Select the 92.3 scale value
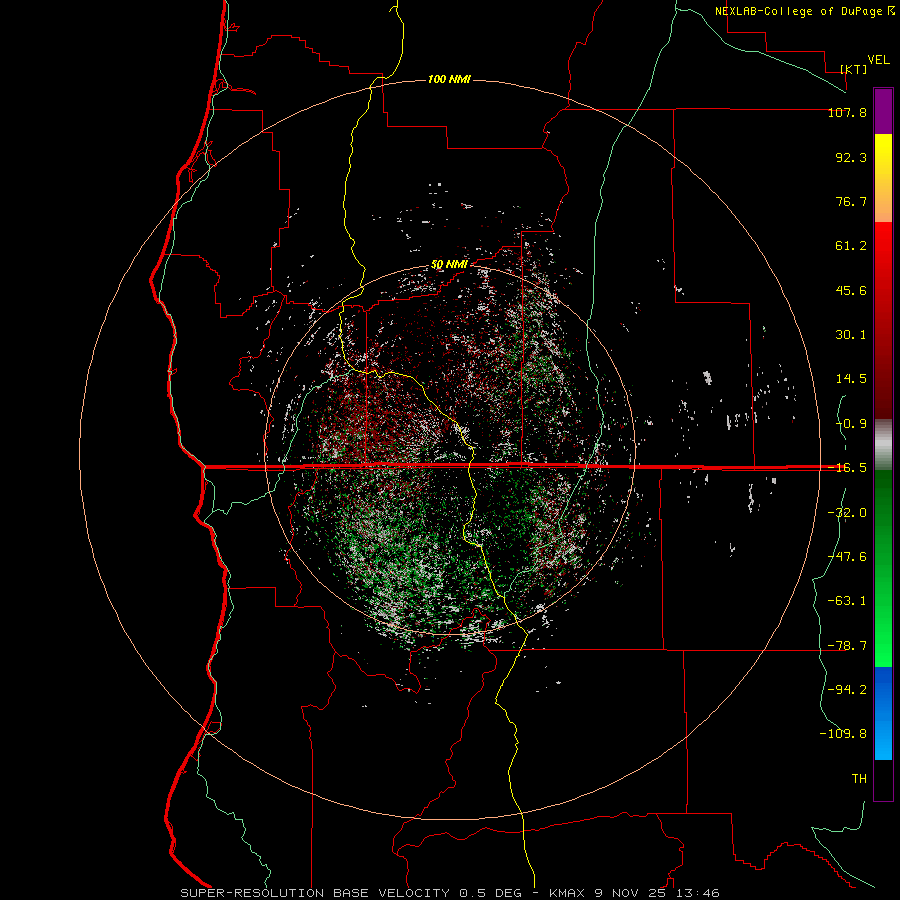Image resolution: width=900 pixels, height=900 pixels. click(851, 157)
